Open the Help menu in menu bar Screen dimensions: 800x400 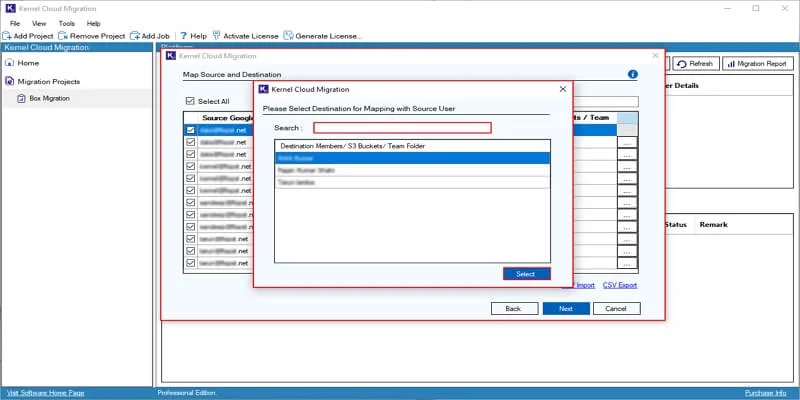93,23
